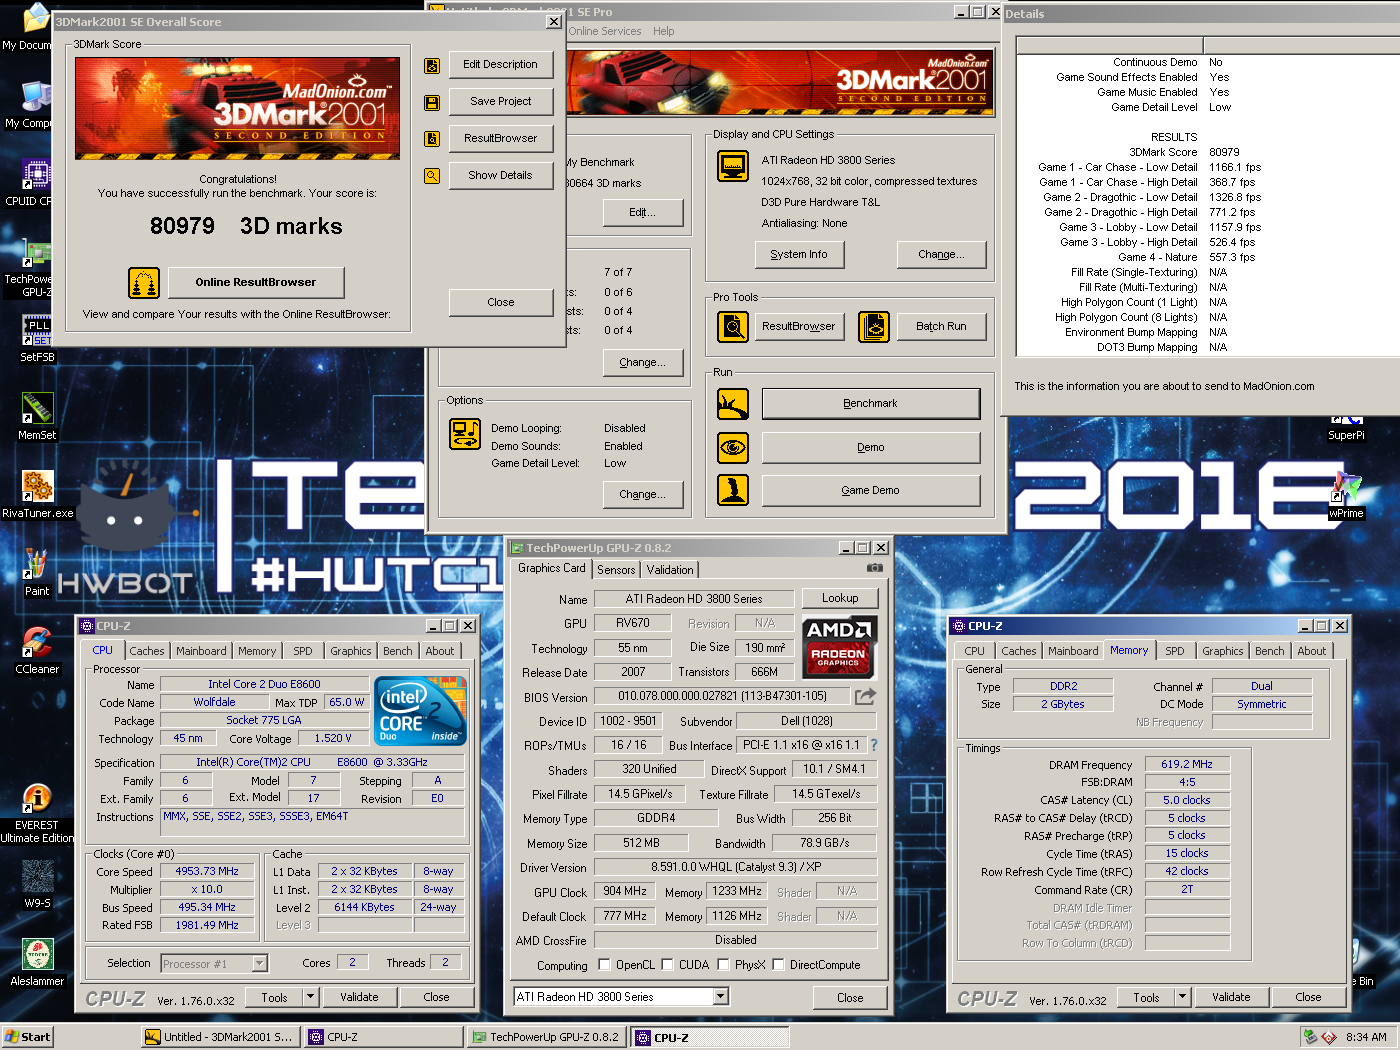
Task: Enable the DirectCompute checkbox in GPU-Z
Action: (778, 965)
